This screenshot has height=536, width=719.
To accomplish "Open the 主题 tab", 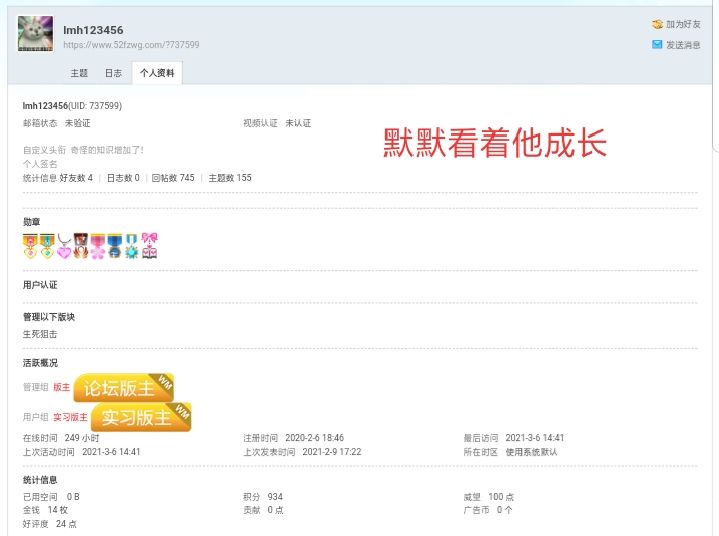I will tap(79, 73).
